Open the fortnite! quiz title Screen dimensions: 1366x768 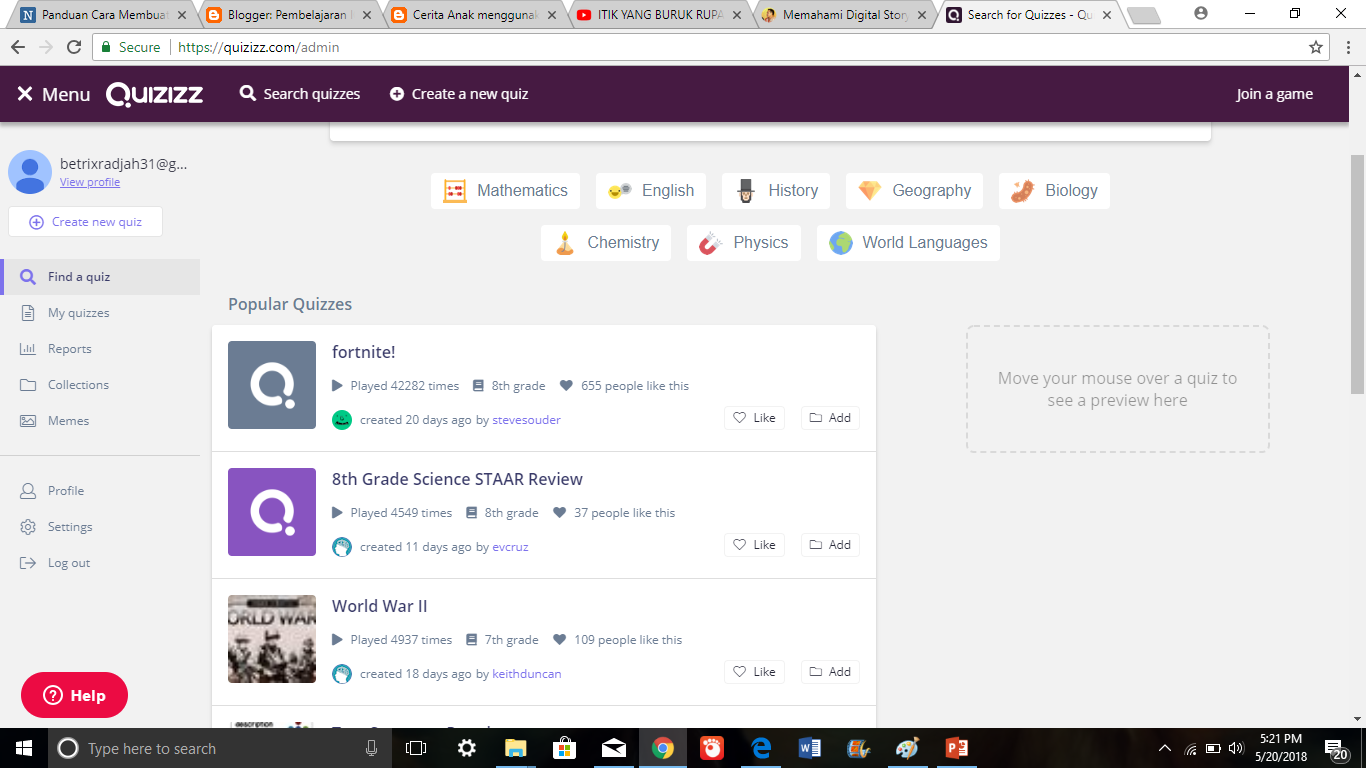click(364, 352)
